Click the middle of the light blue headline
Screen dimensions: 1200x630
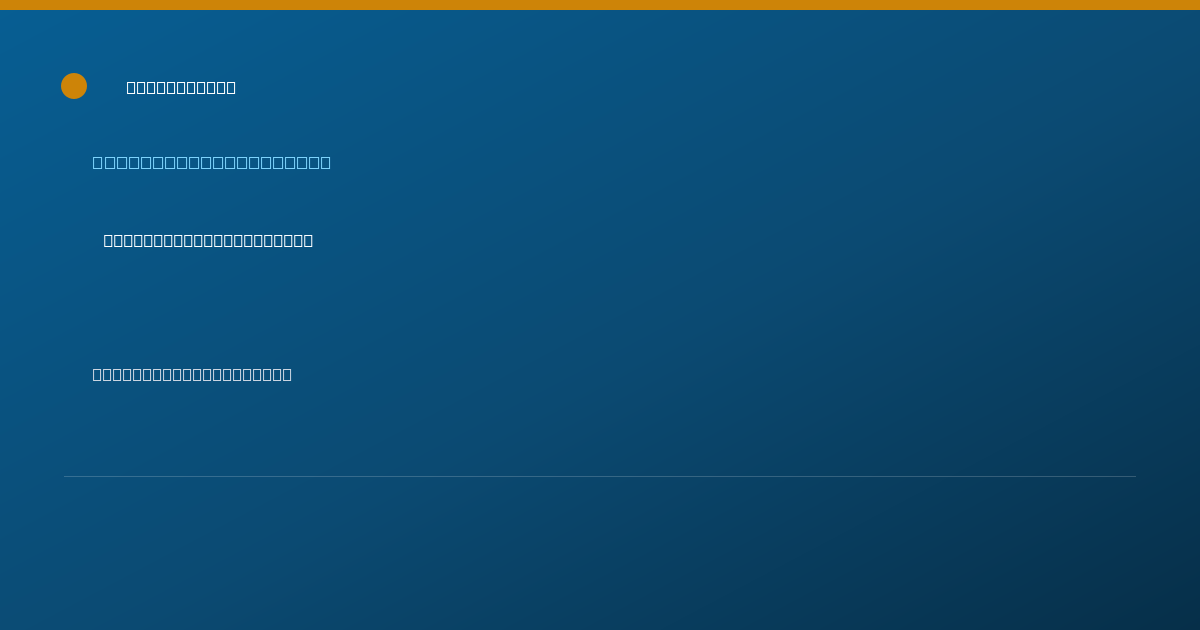(212, 163)
